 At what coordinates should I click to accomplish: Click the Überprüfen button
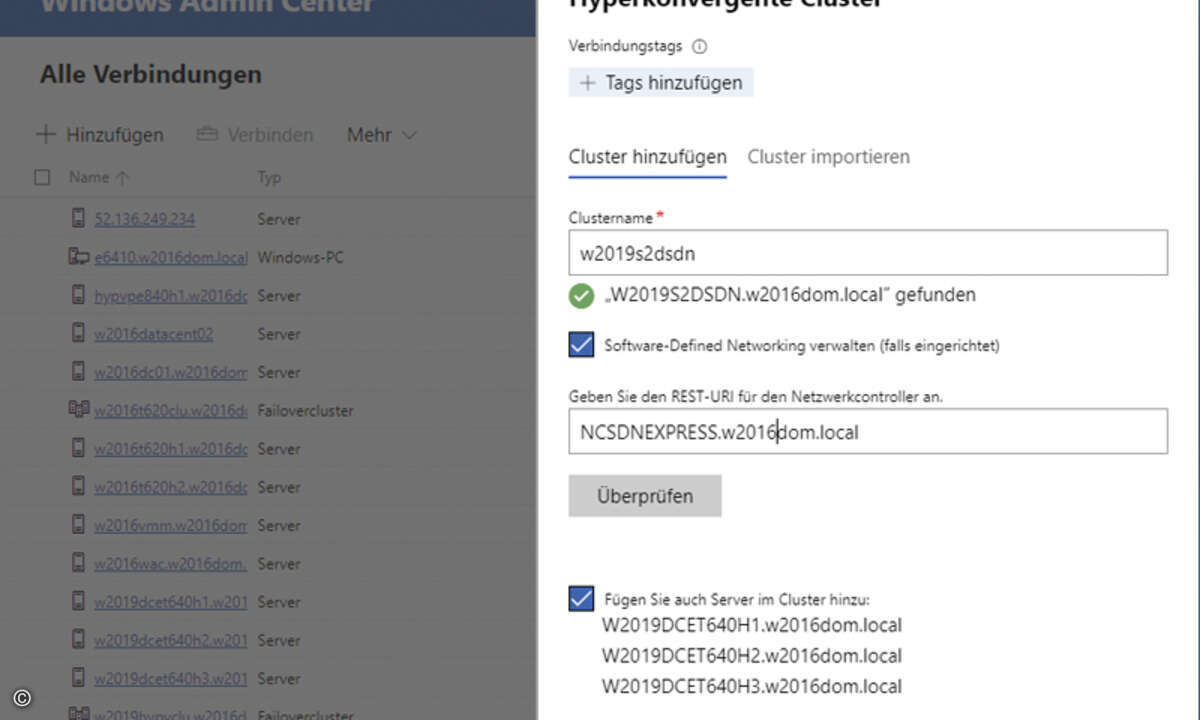(x=645, y=496)
